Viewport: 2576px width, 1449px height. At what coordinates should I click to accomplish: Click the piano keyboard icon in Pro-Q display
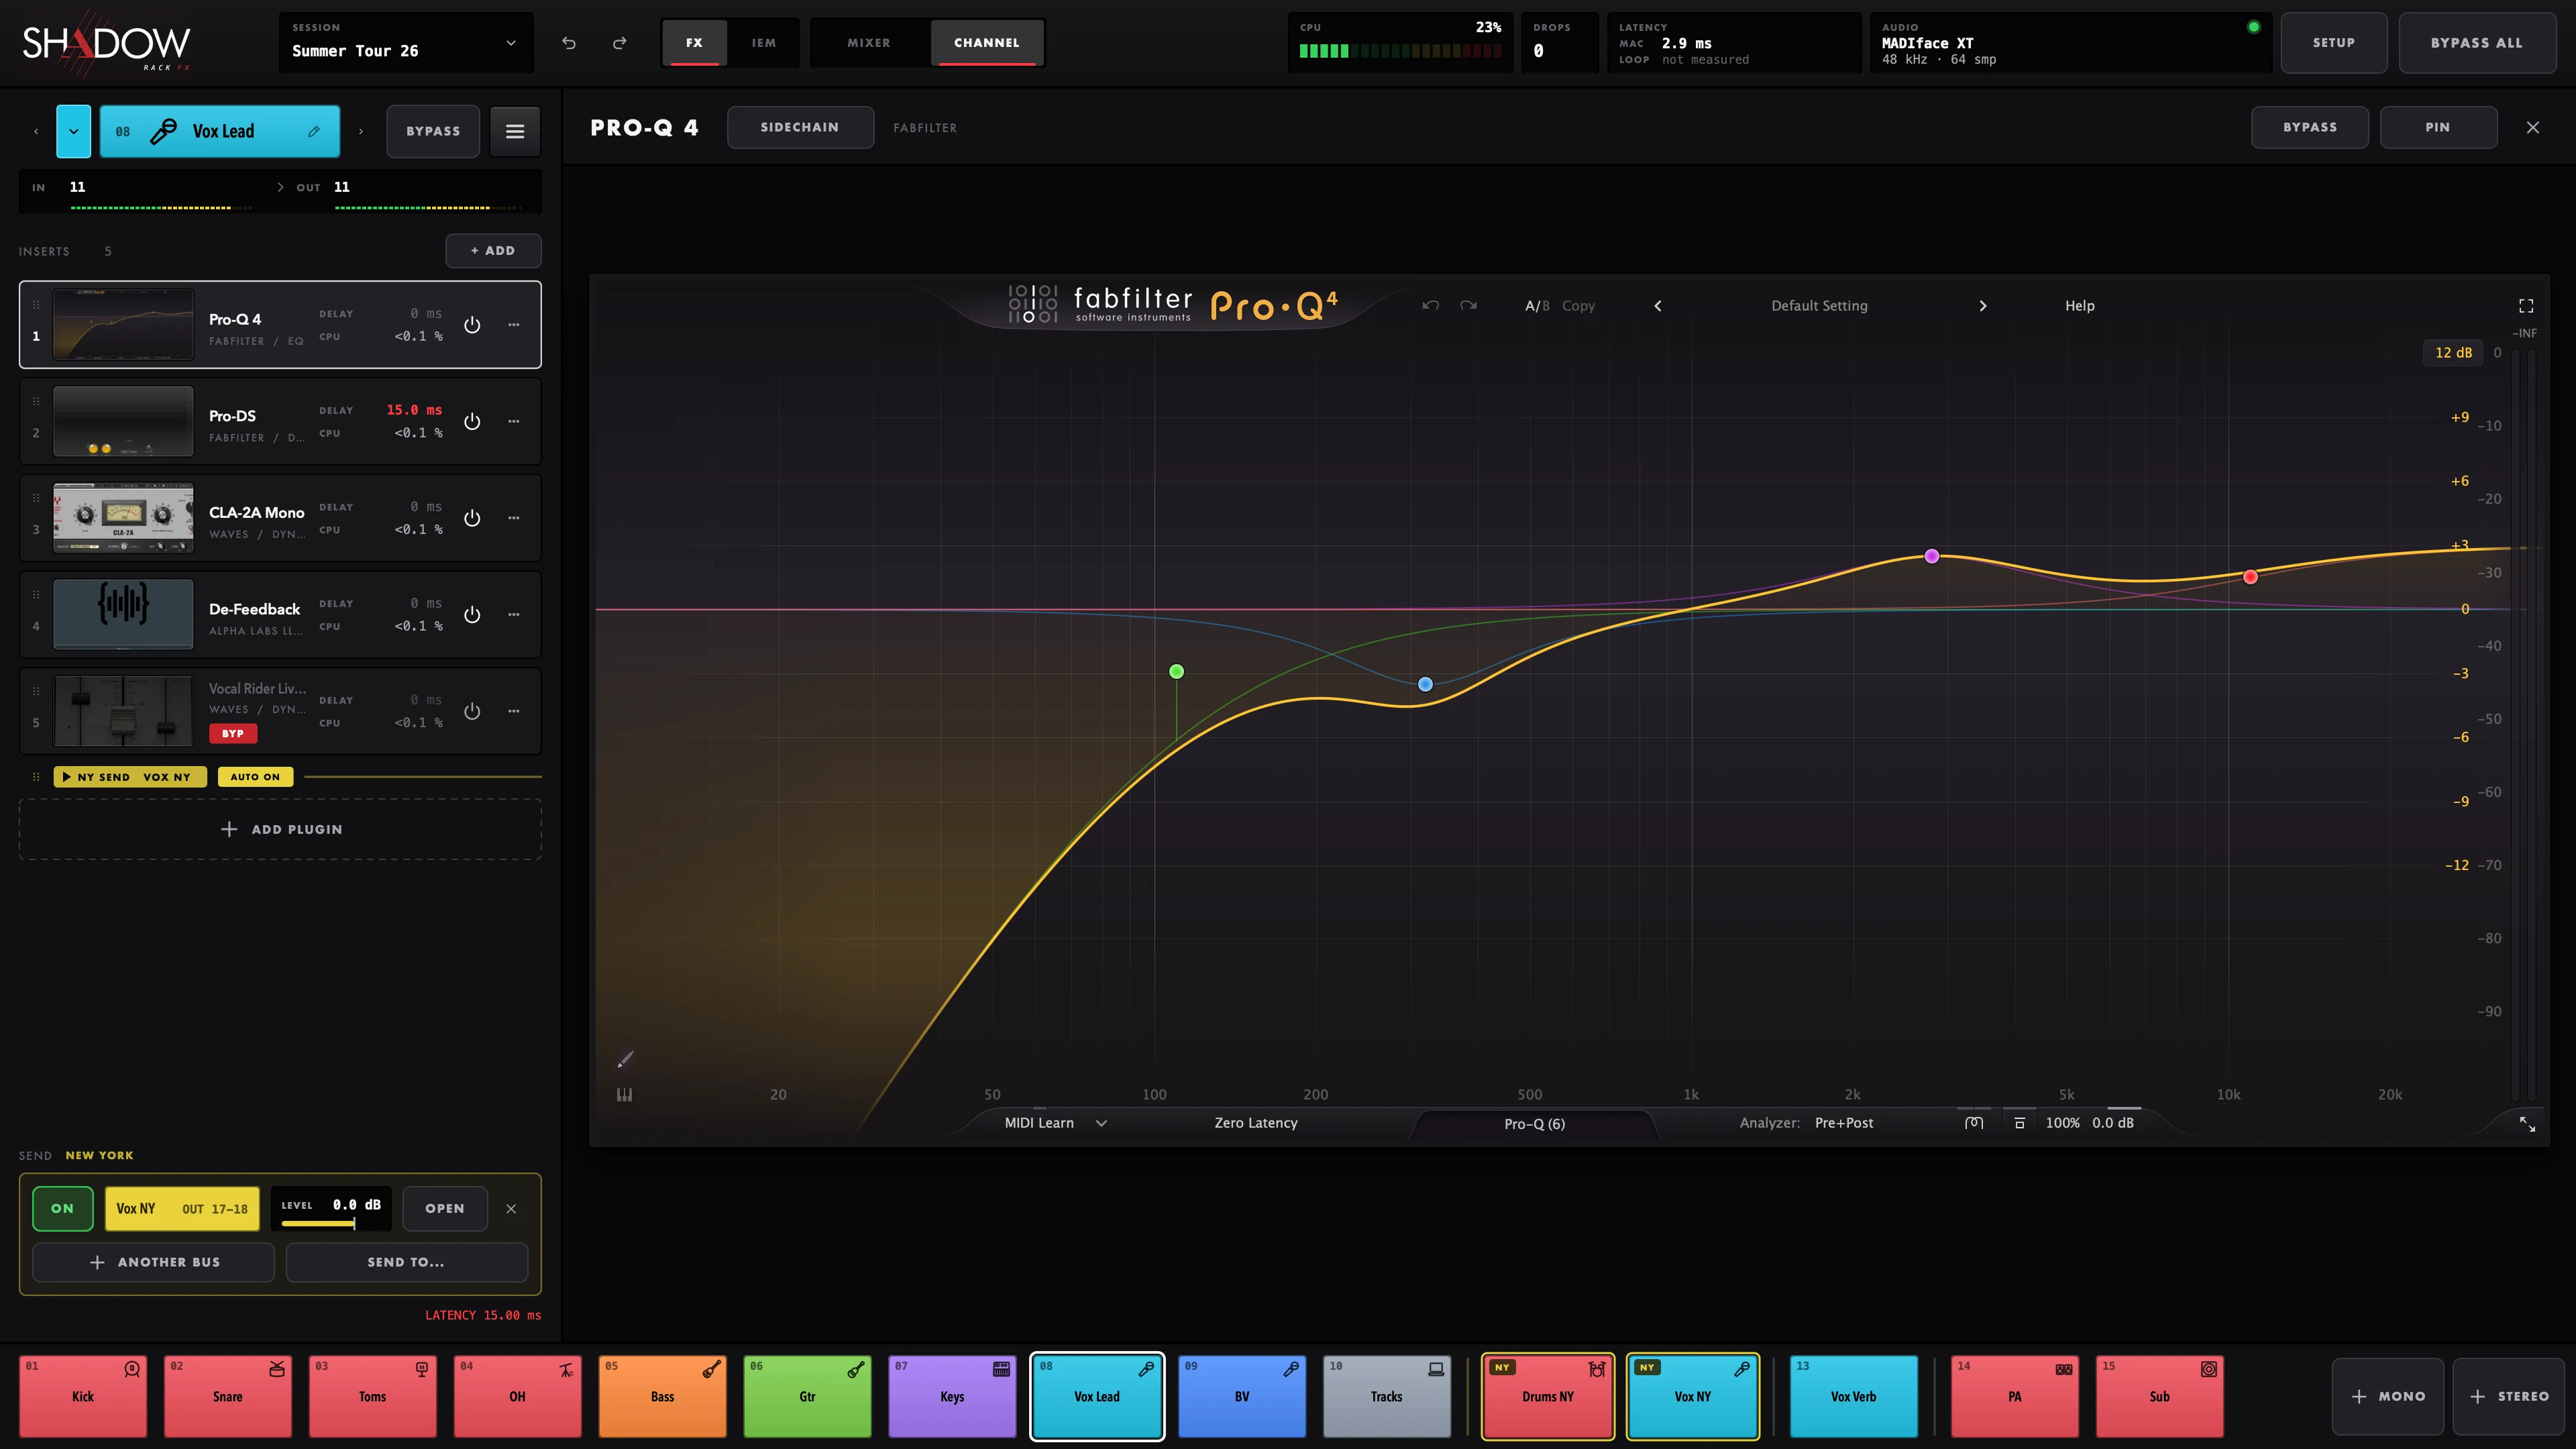(x=625, y=1095)
